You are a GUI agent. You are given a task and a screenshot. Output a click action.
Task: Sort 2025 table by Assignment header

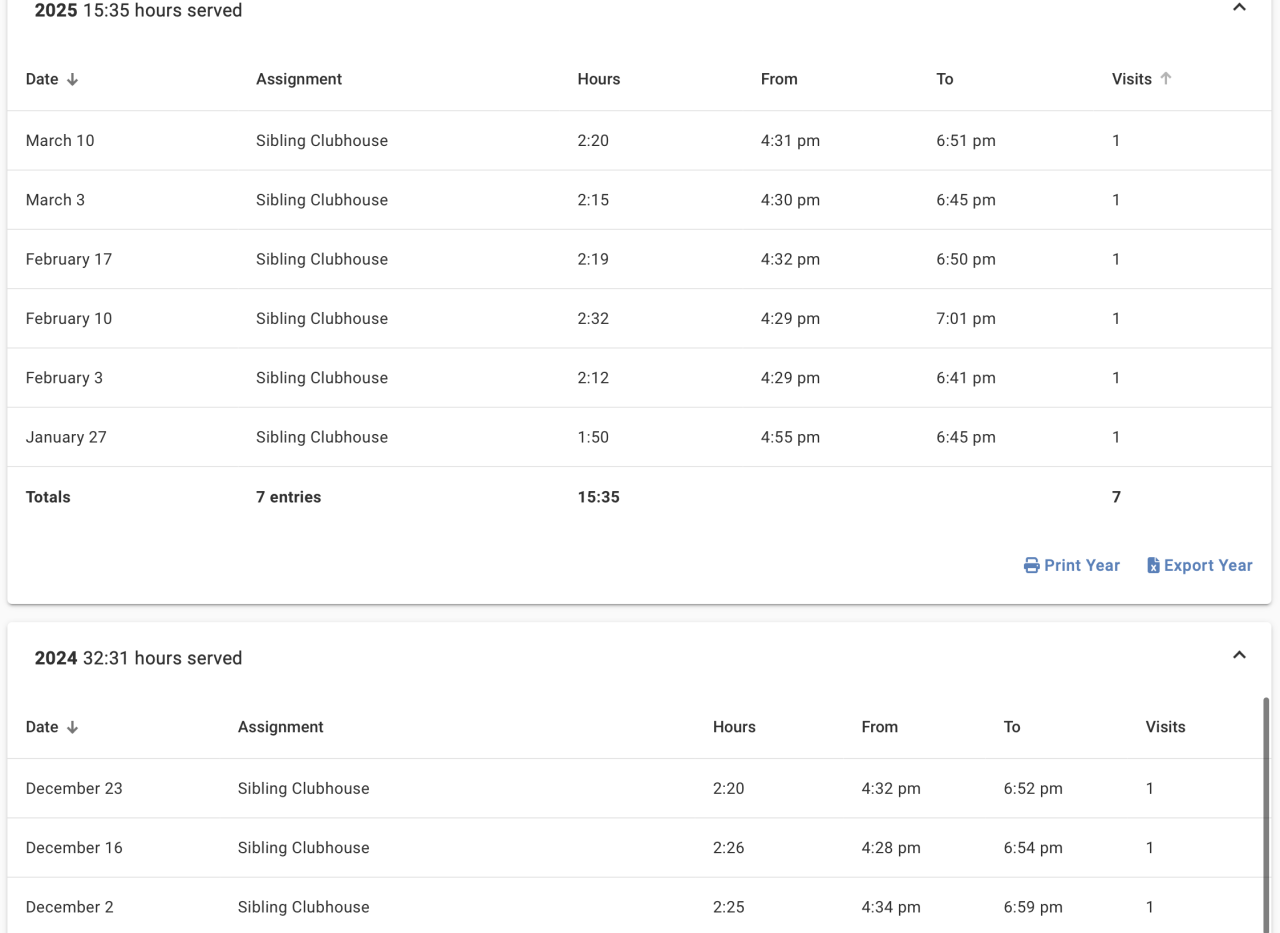[x=298, y=80]
